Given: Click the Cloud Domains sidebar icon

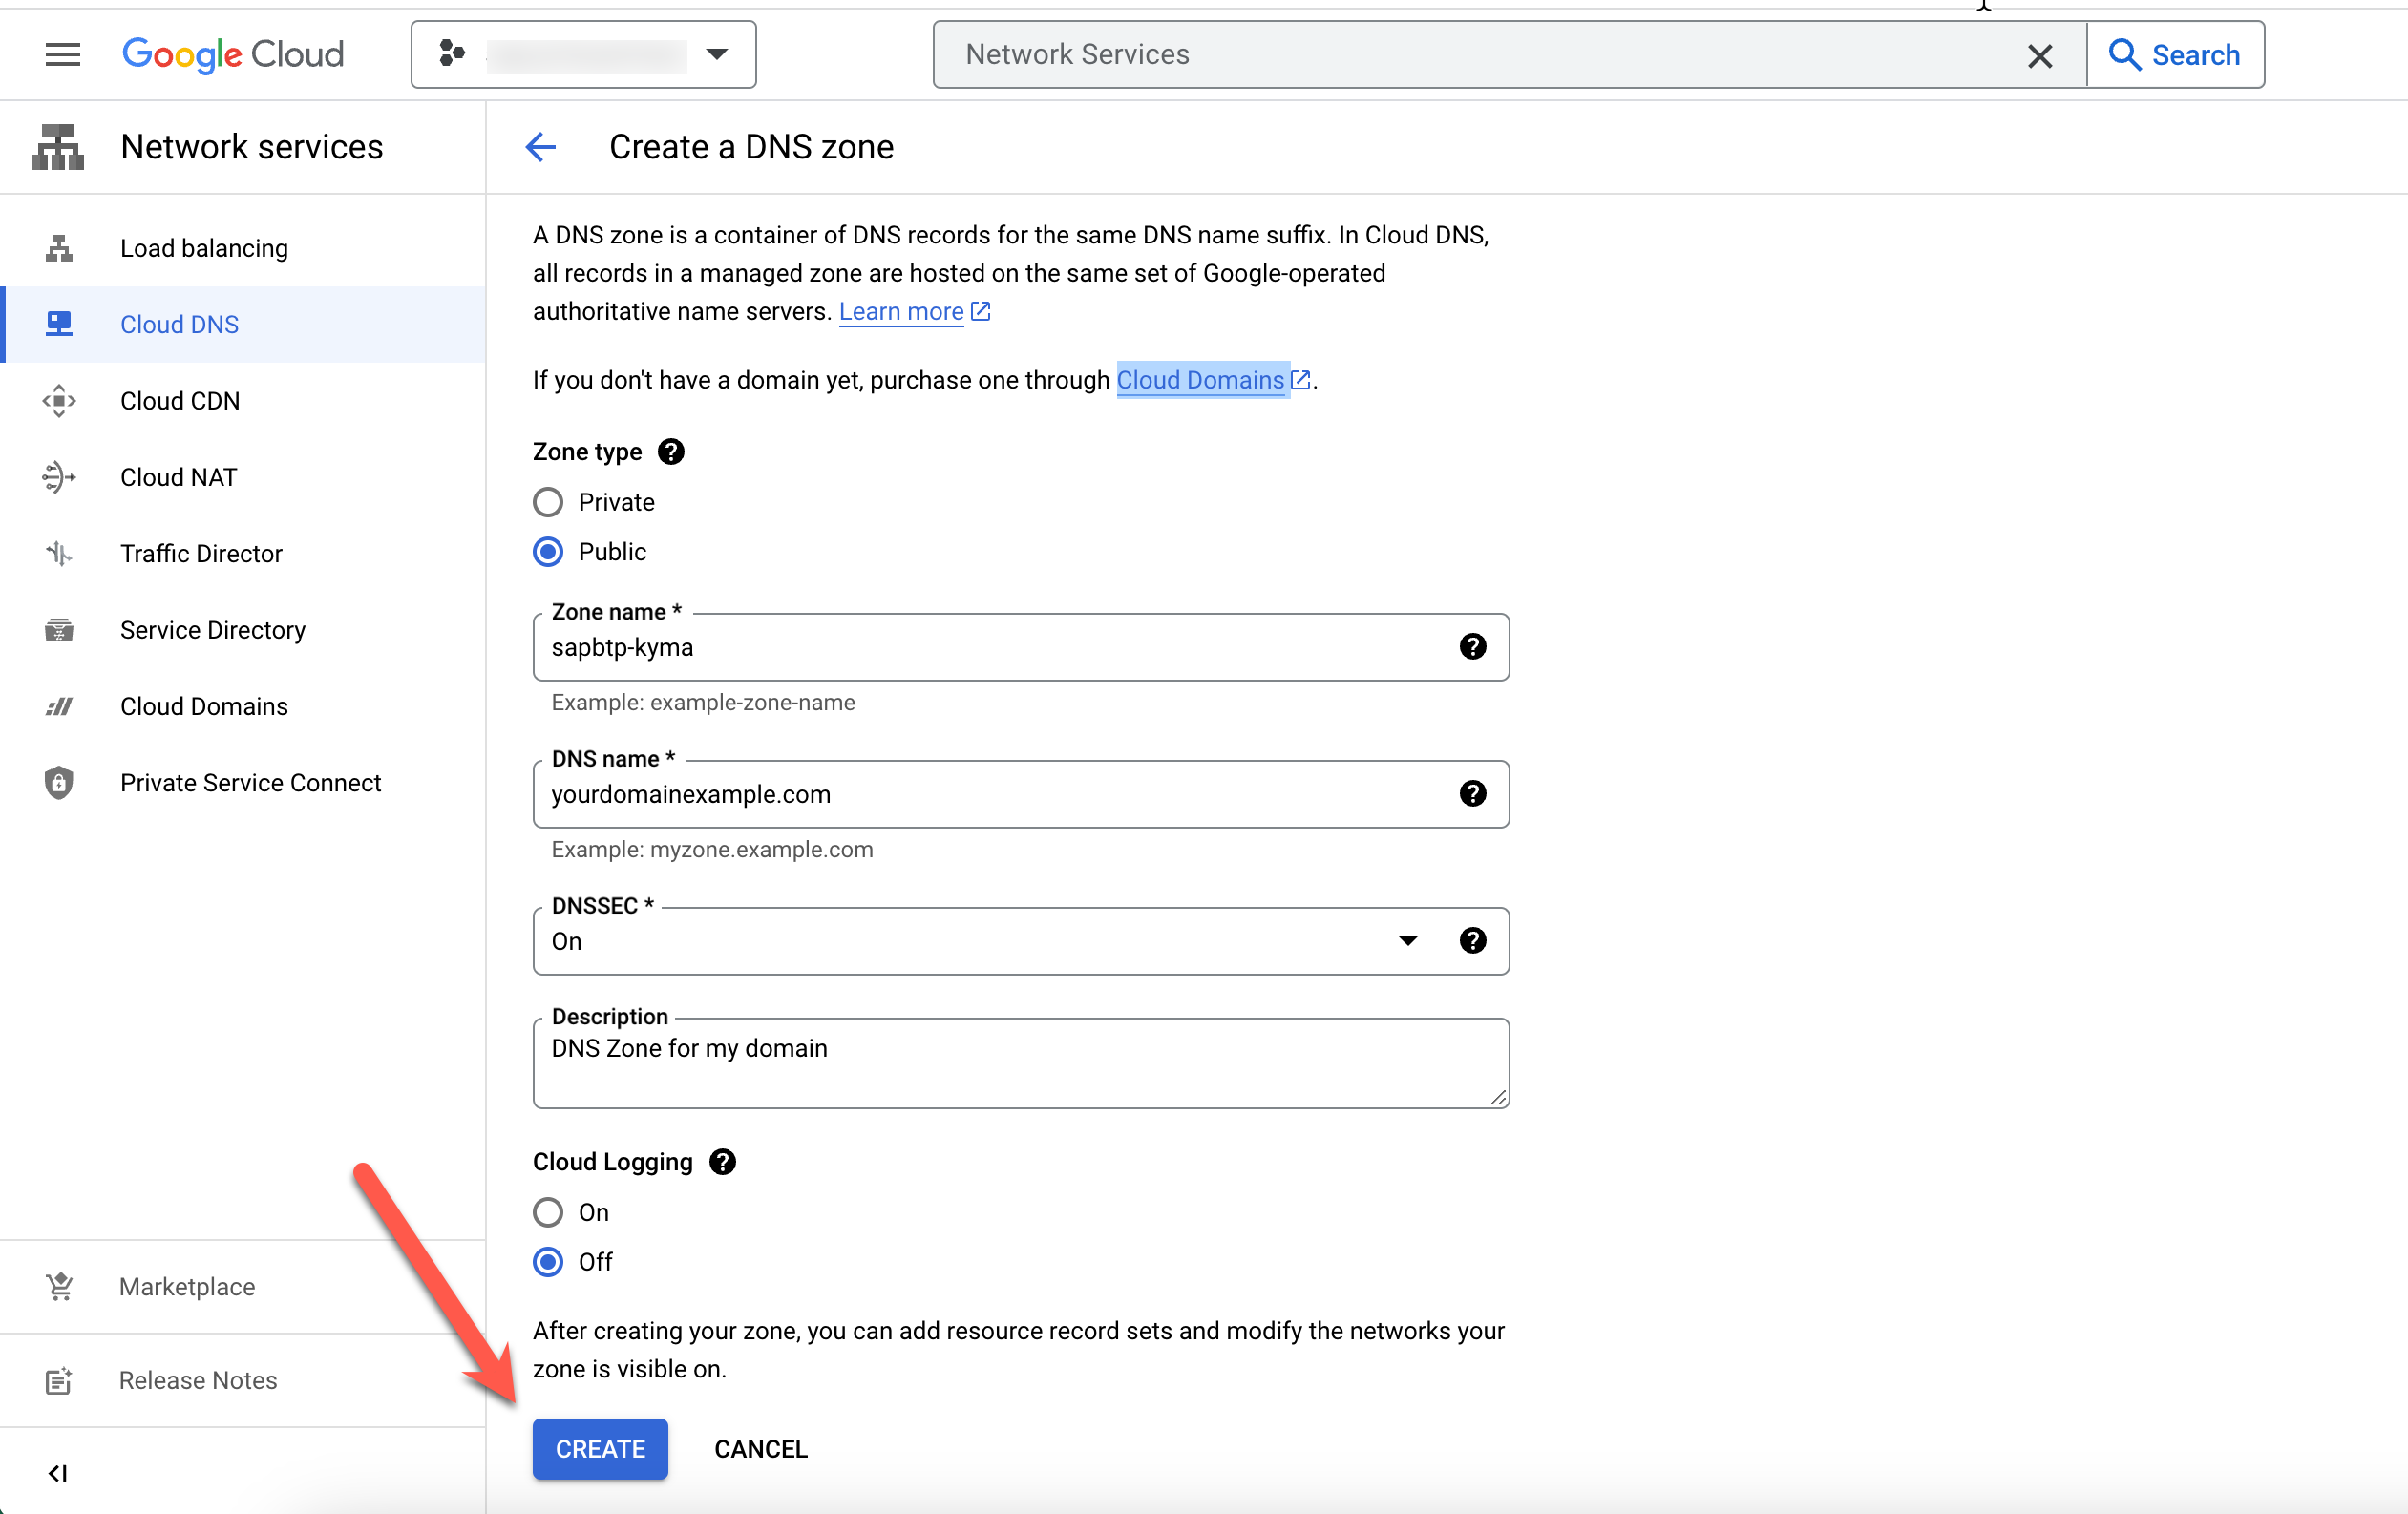Looking at the screenshot, I should (59, 706).
